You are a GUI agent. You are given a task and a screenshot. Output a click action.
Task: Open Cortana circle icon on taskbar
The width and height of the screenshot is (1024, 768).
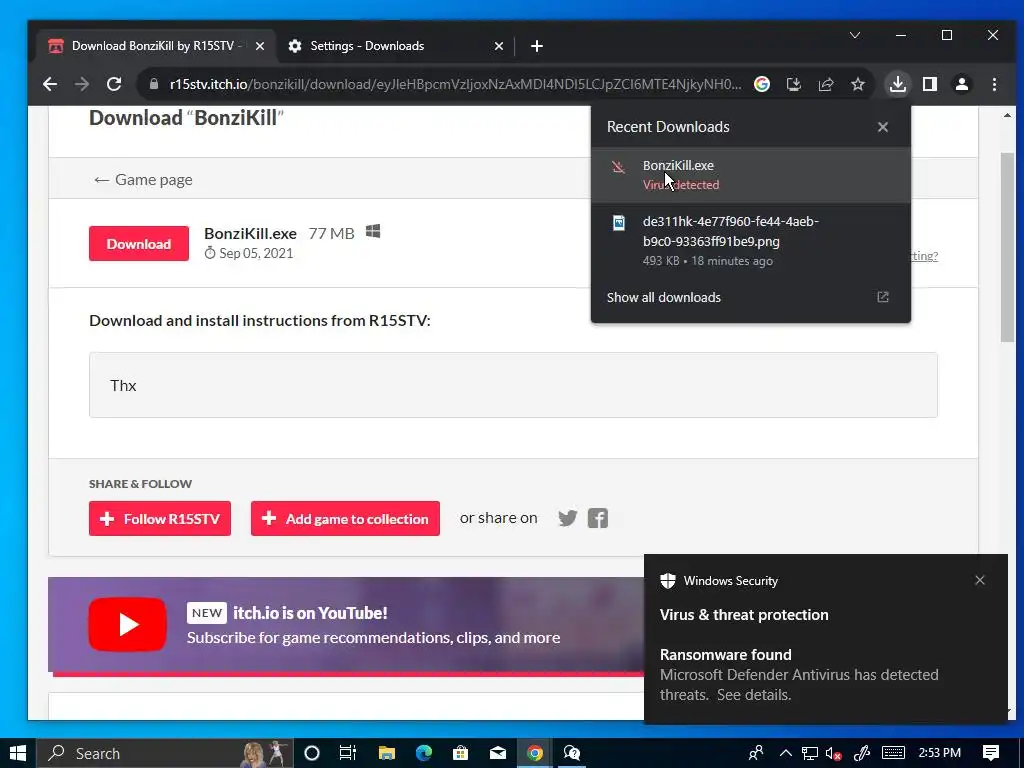[312, 753]
